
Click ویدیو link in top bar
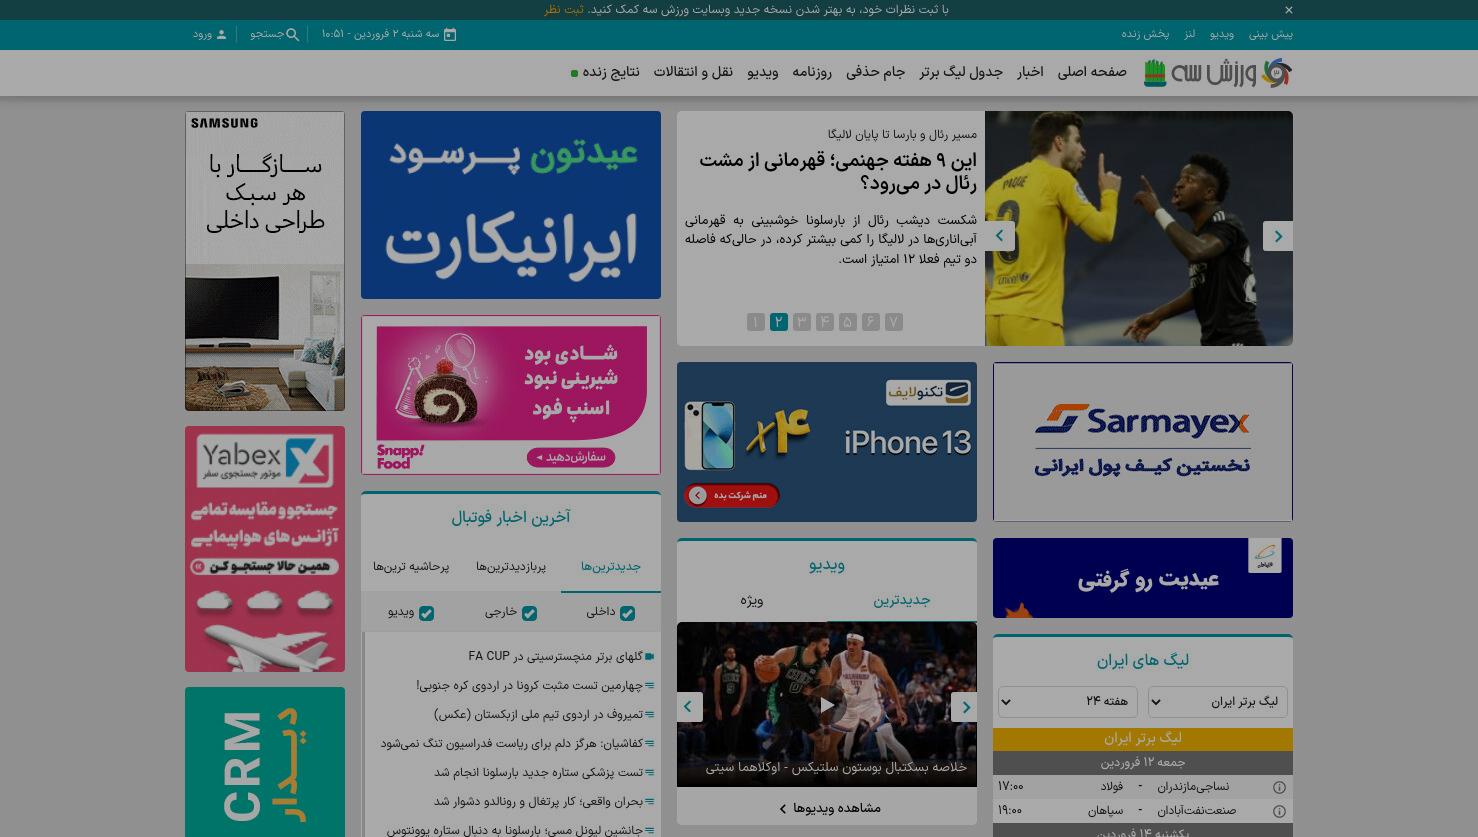point(1221,34)
